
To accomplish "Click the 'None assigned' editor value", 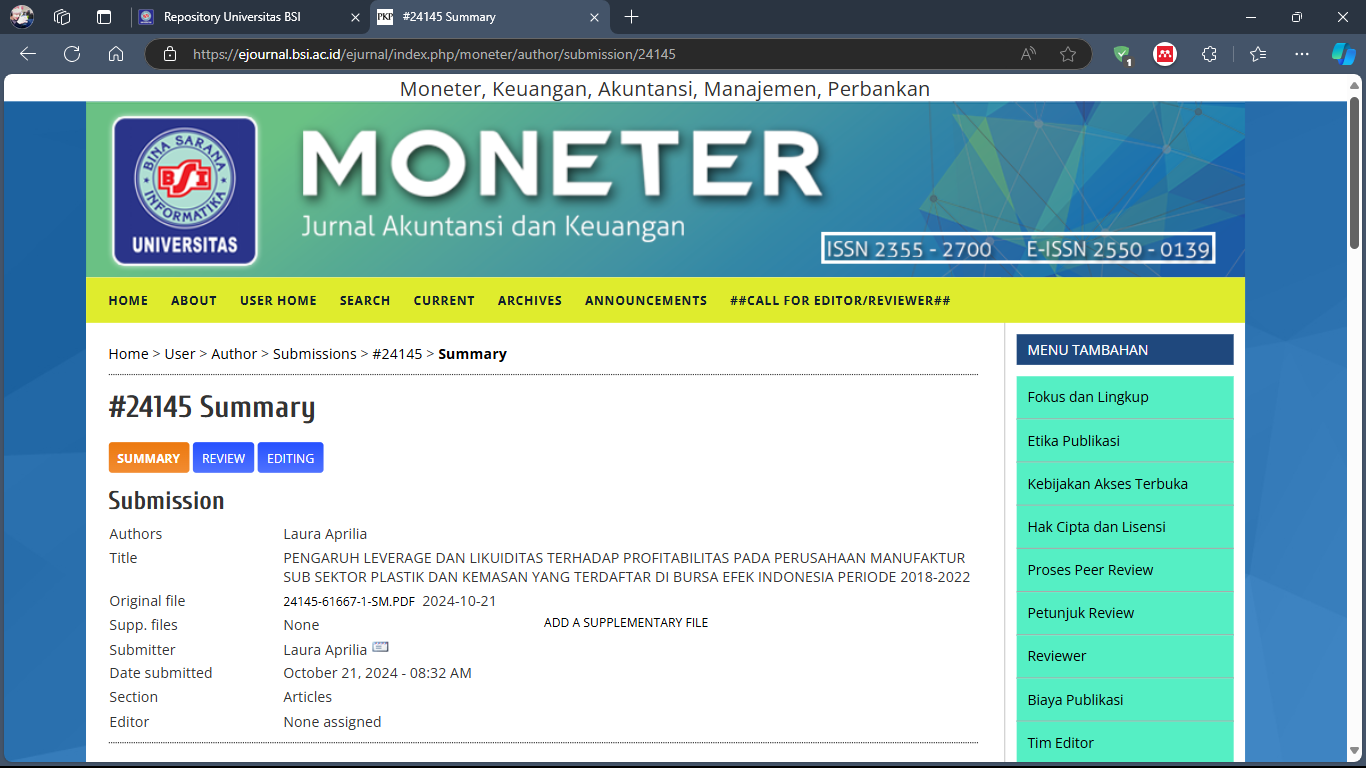I will click(332, 722).
